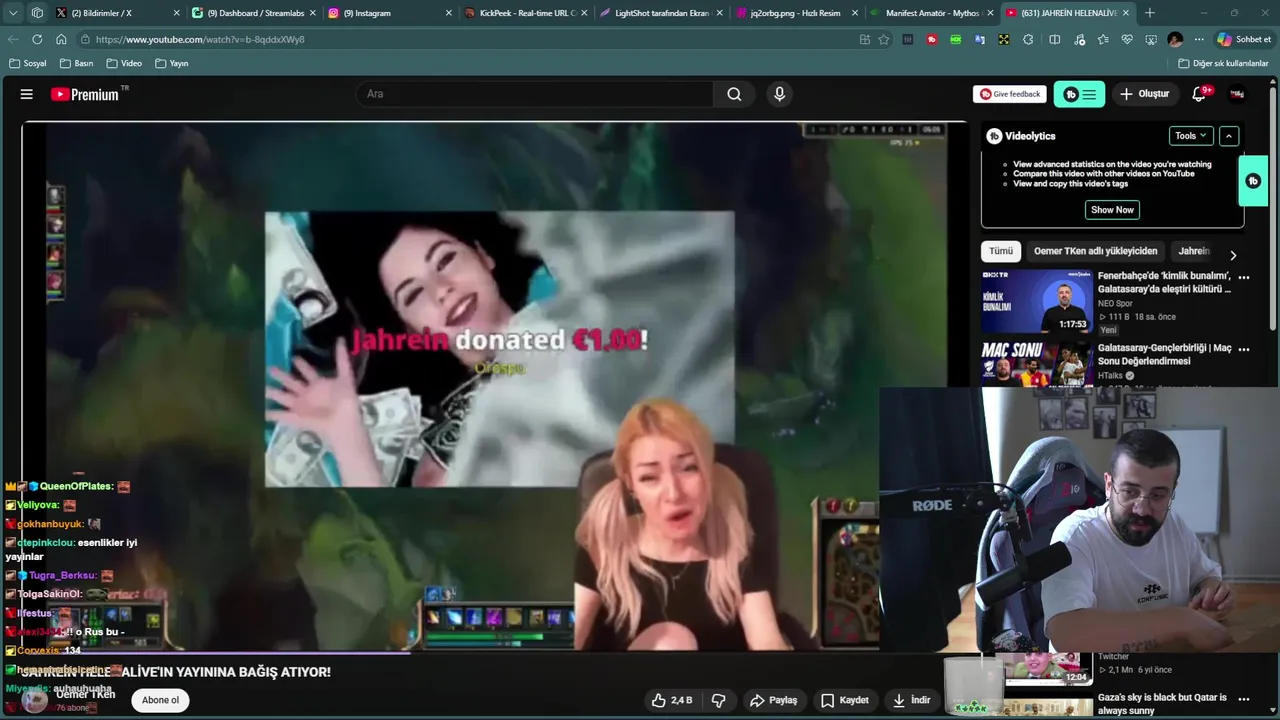Open the Maç Sonu video thumbnail
1280x720 pixels.
point(1036,363)
